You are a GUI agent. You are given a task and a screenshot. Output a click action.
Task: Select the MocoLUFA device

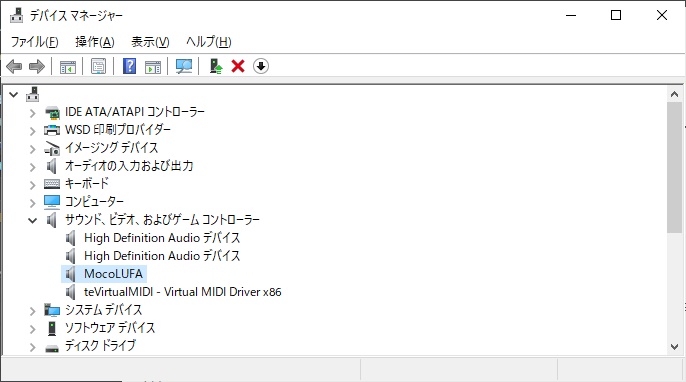coord(113,274)
